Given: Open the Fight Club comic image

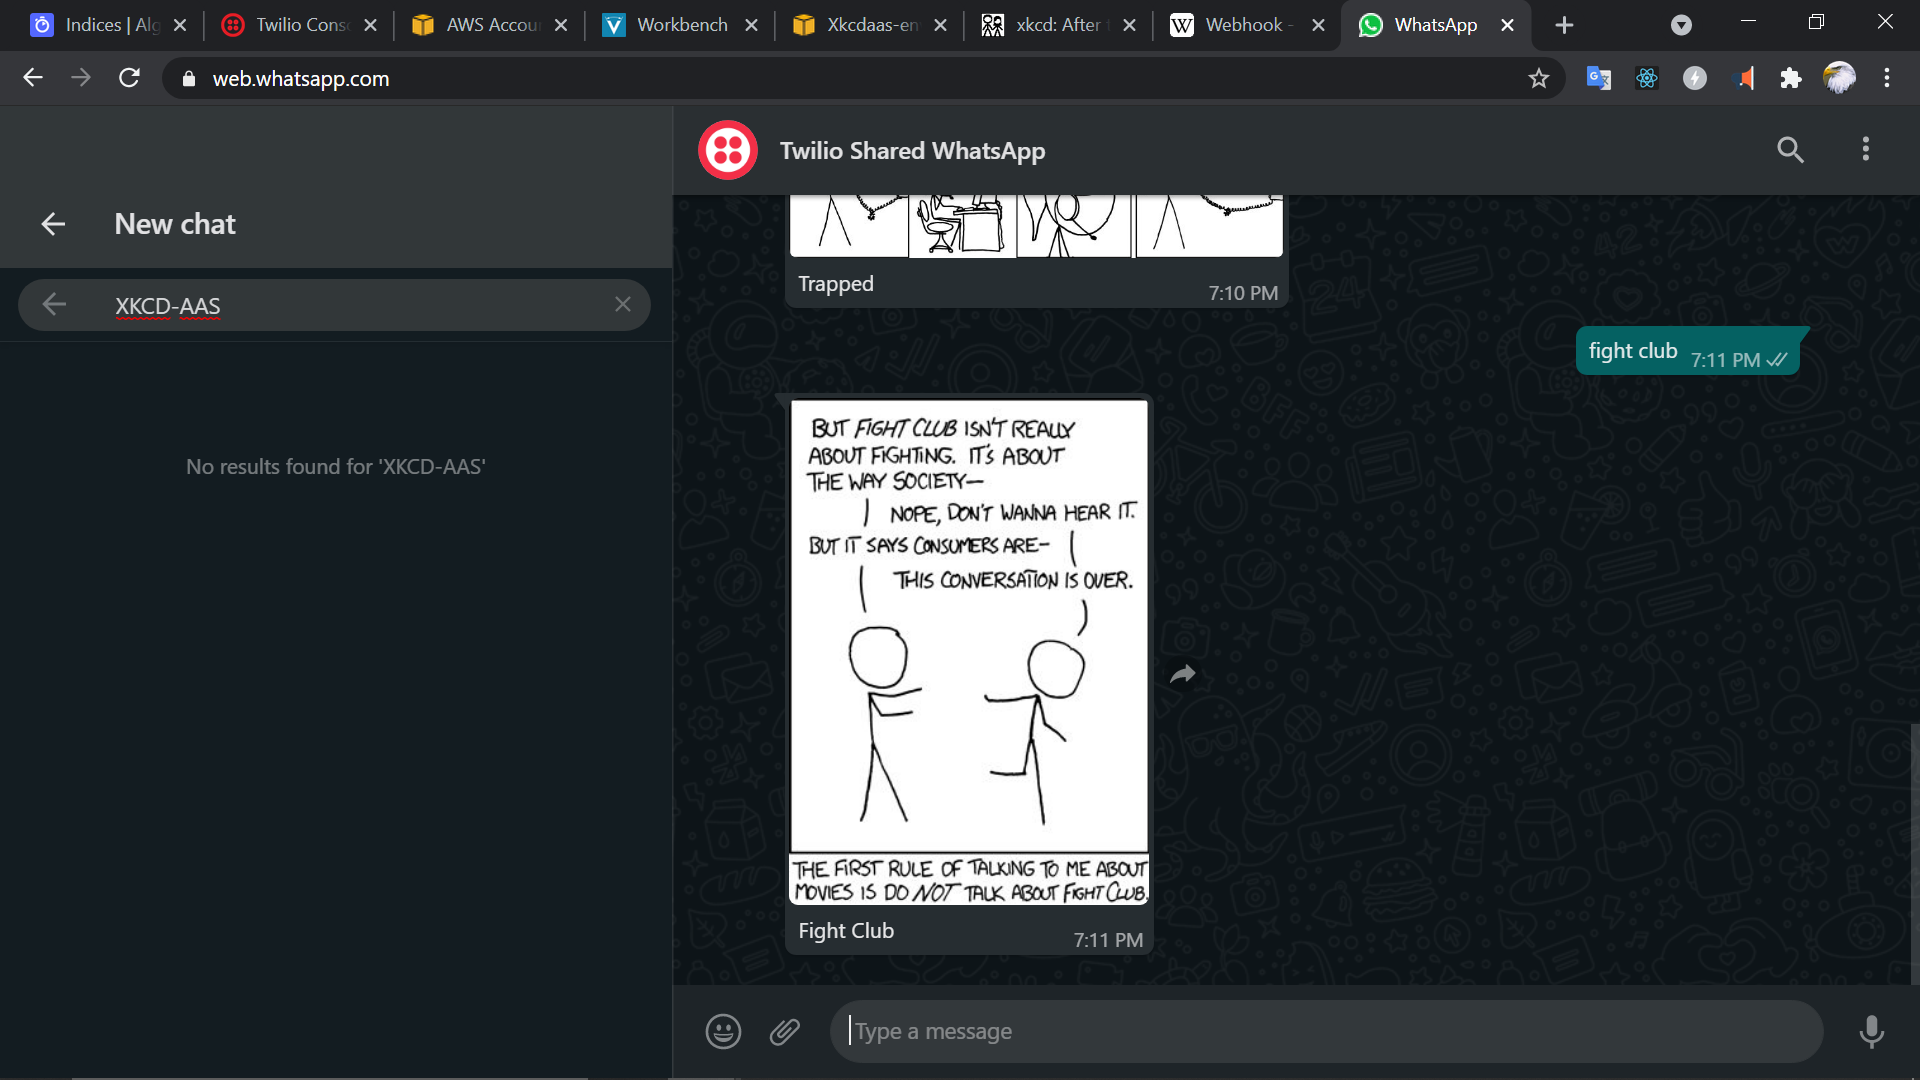Looking at the screenshot, I should 968,650.
